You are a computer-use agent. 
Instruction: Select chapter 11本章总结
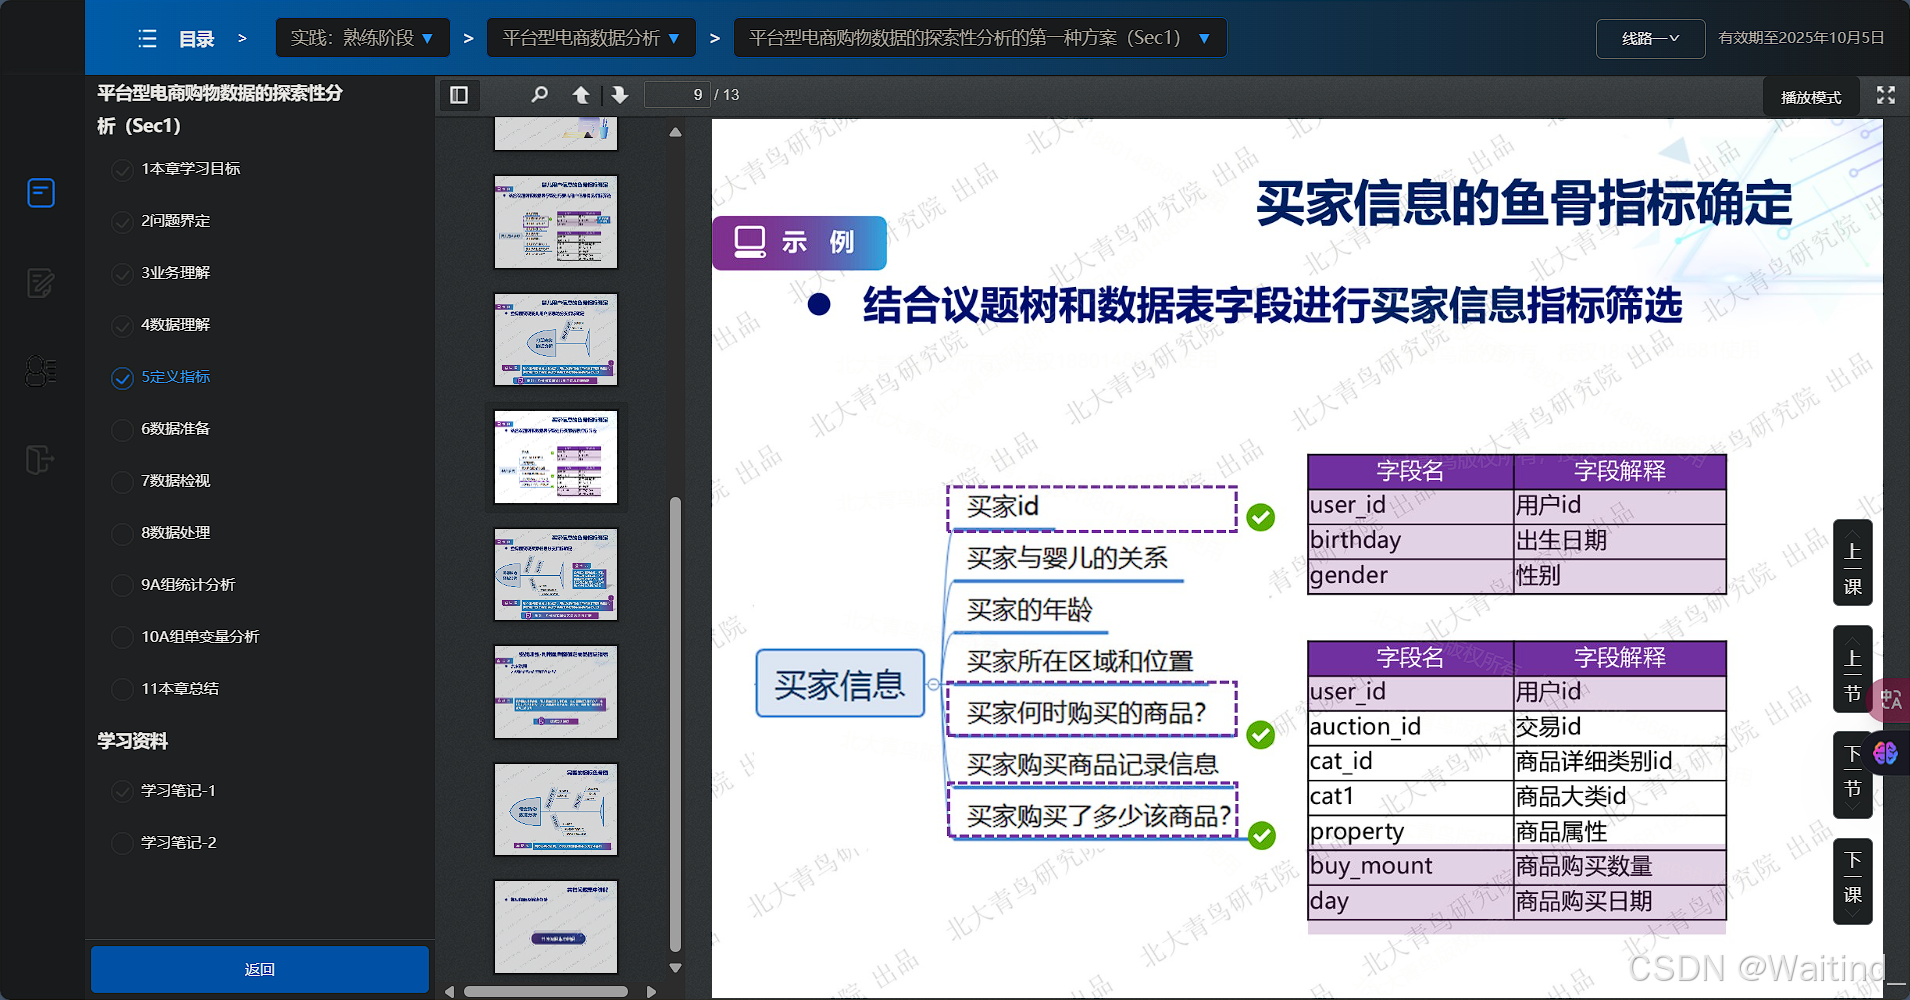click(179, 689)
